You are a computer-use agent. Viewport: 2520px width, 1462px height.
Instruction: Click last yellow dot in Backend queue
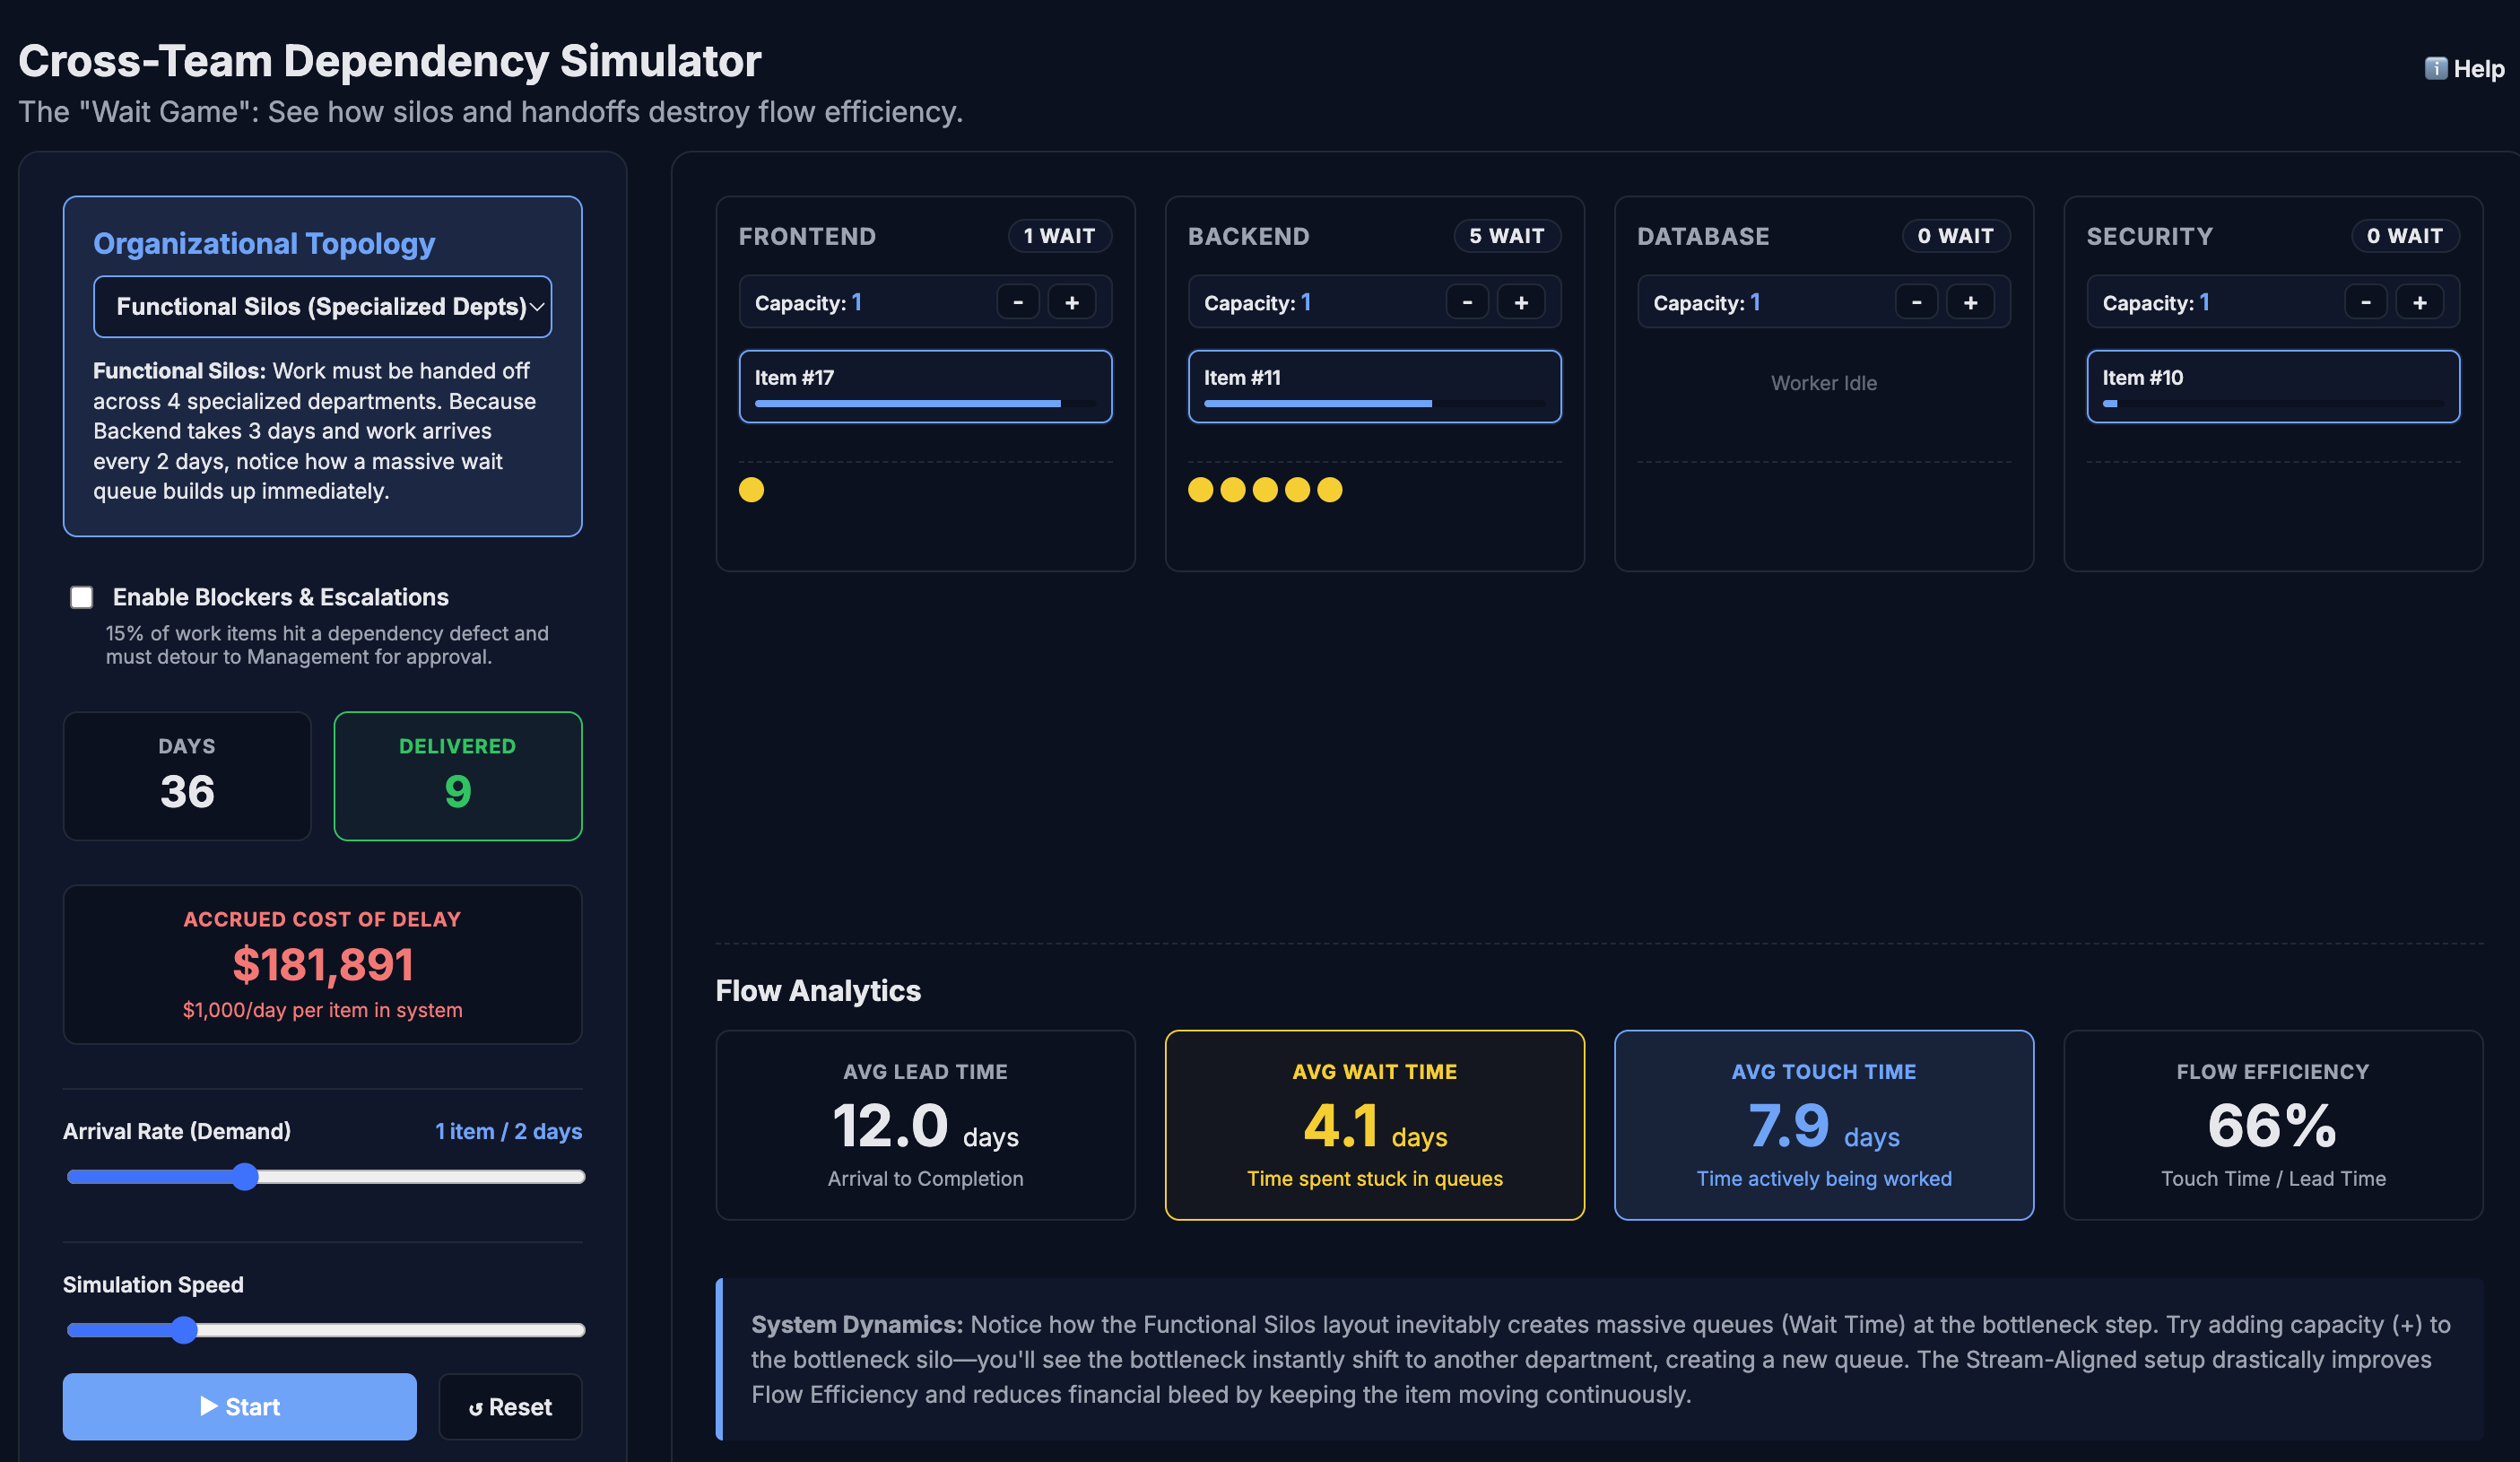click(1329, 489)
